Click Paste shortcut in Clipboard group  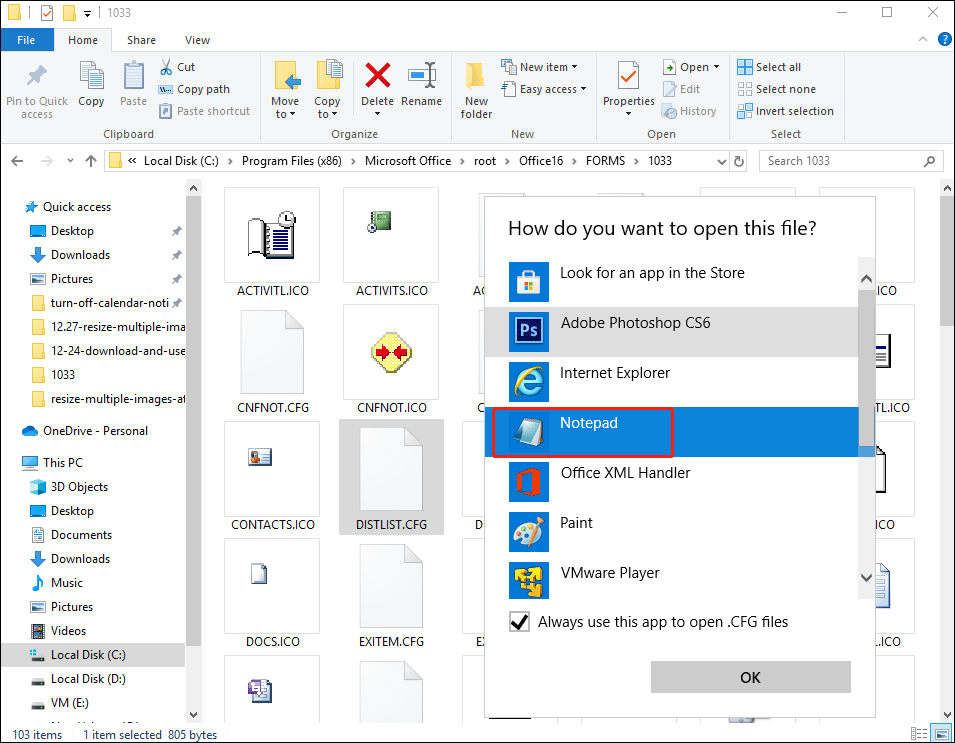[x=205, y=111]
